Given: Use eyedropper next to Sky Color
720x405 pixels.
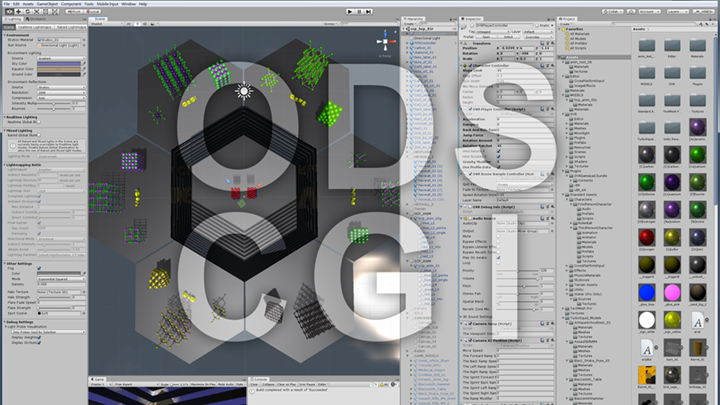Looking at the screenshot, I should (84, 64).
